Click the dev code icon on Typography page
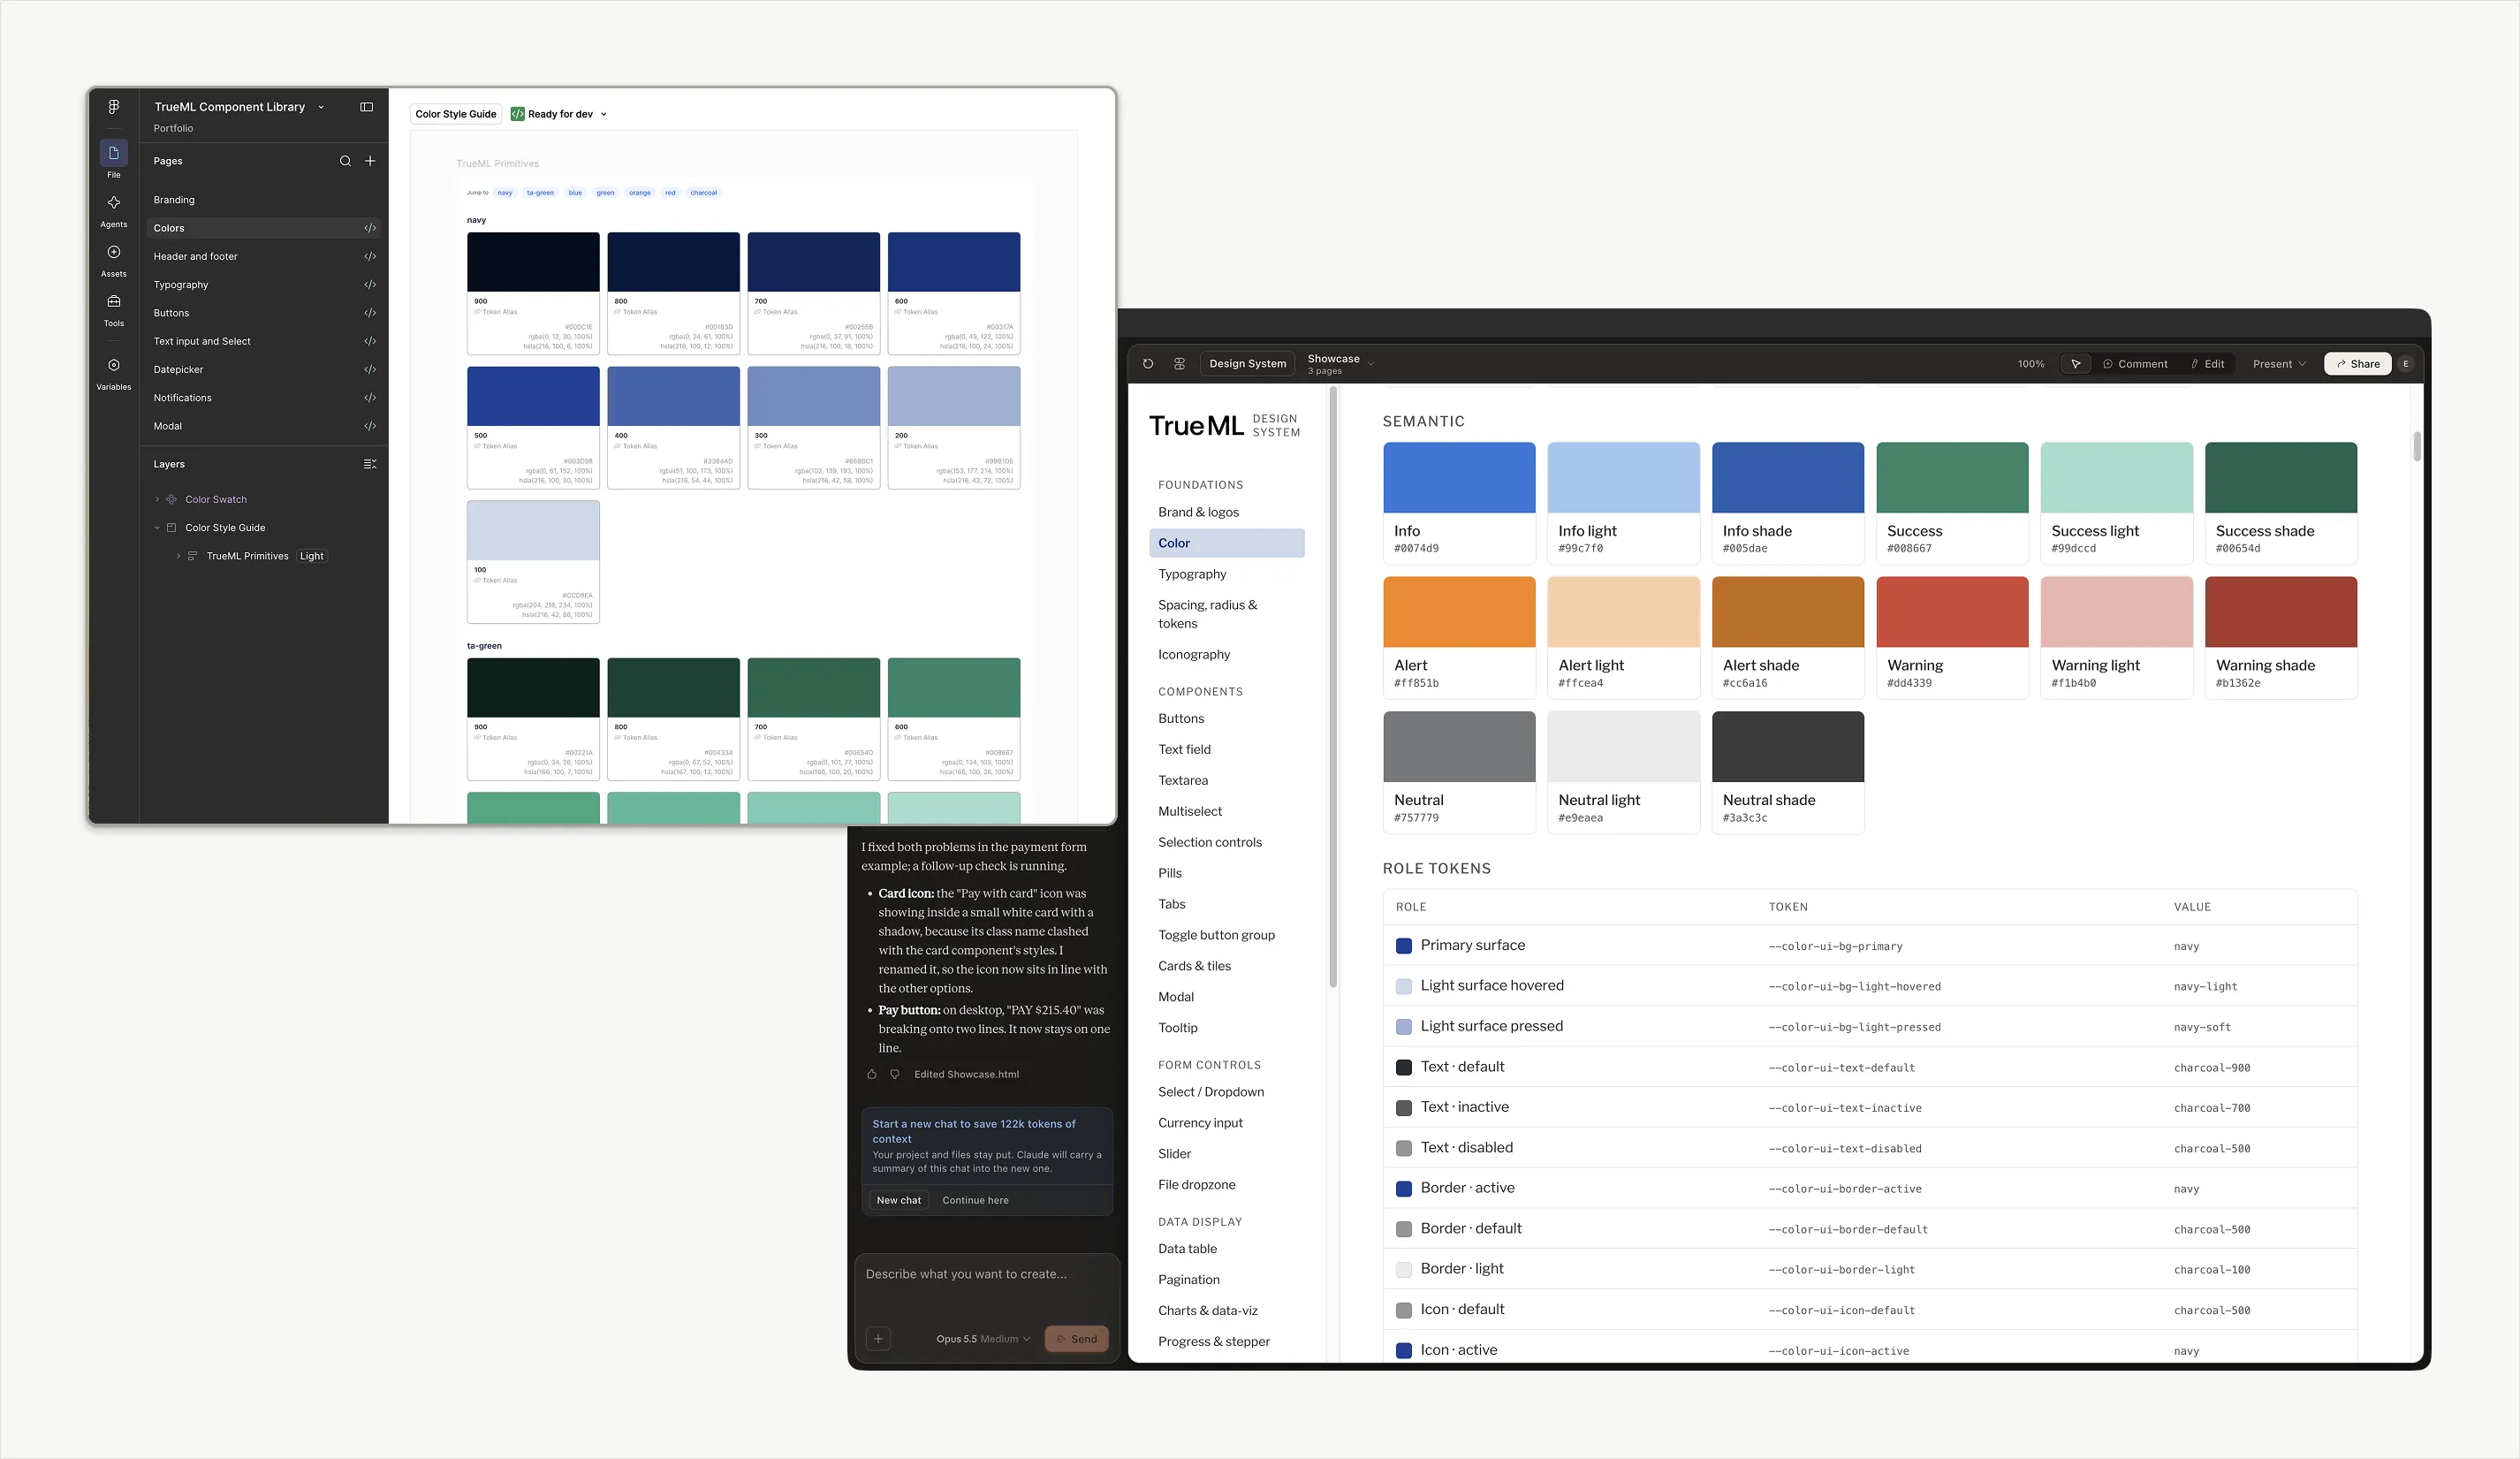Screen dimensions: 2520x1459 point(370,285)
